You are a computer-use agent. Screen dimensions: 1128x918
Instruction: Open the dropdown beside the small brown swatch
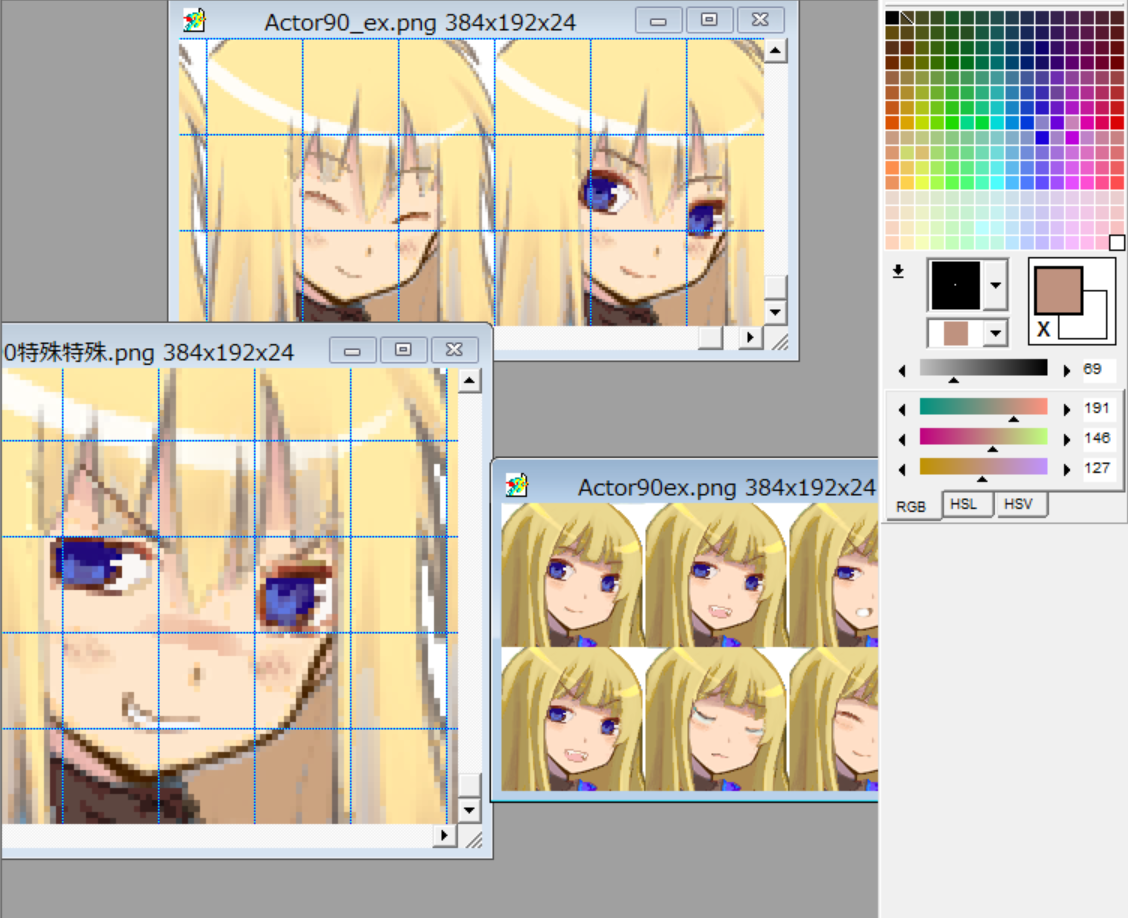(x=995, y=333)
